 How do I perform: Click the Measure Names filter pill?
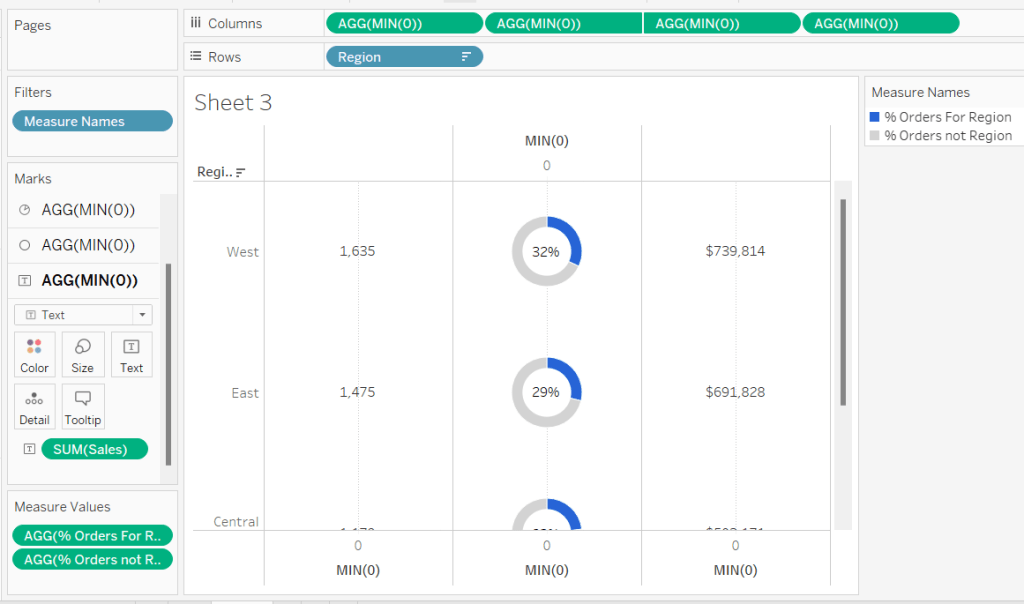[x=92, y=121]
